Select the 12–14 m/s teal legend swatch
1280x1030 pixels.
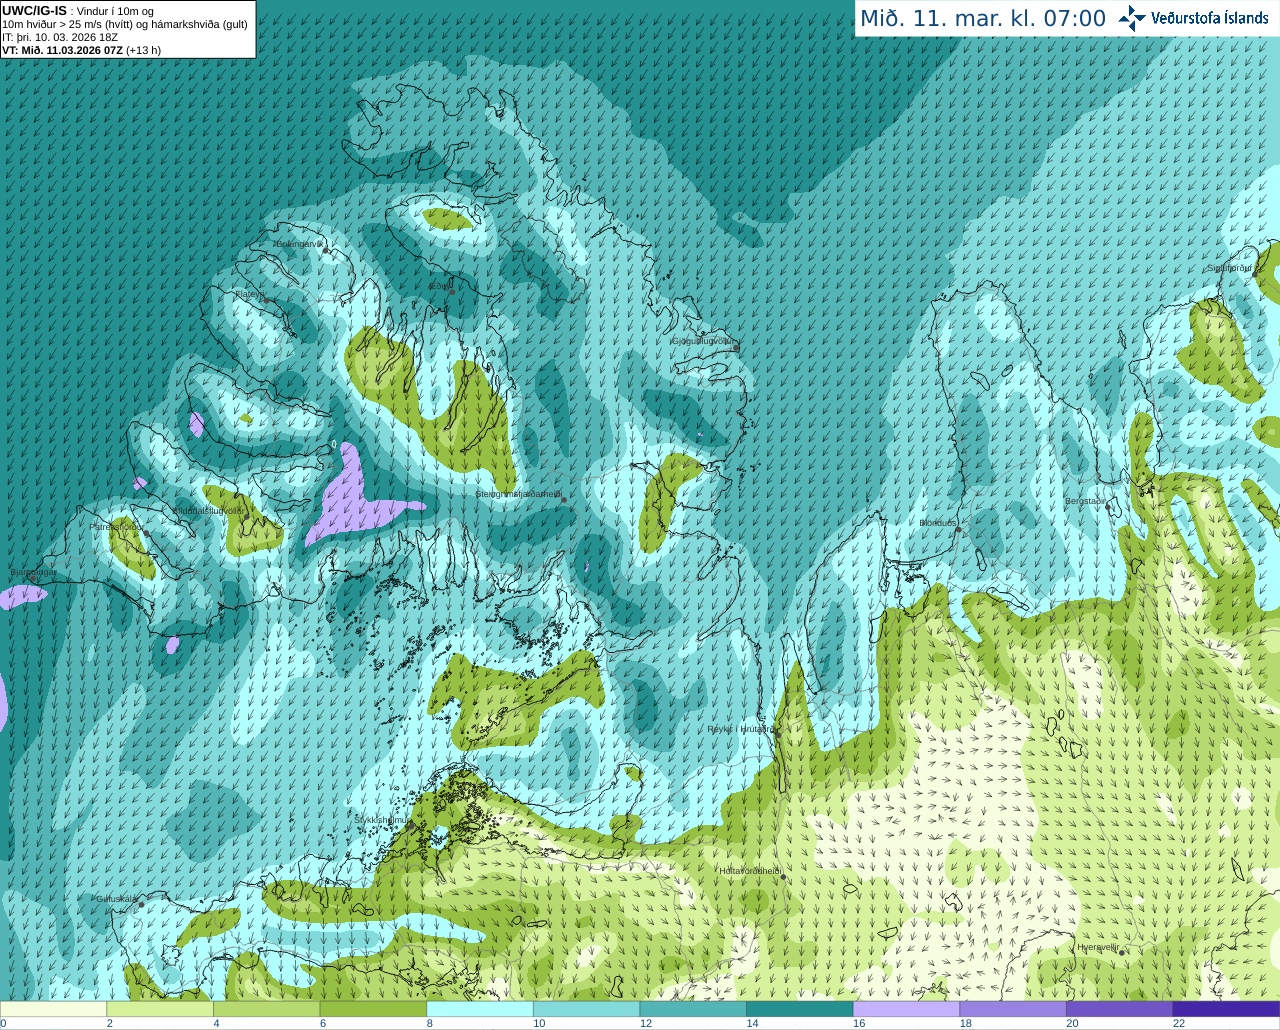[693, 1009]
